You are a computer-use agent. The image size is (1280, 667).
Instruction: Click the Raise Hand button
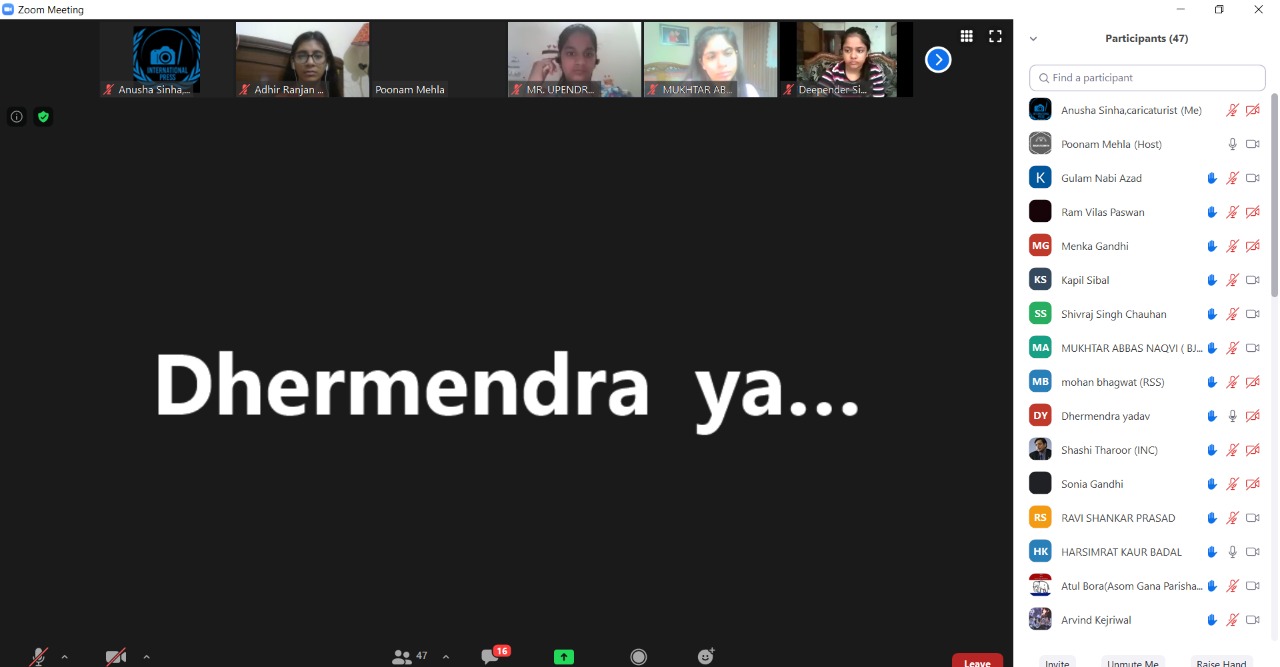1221,662
